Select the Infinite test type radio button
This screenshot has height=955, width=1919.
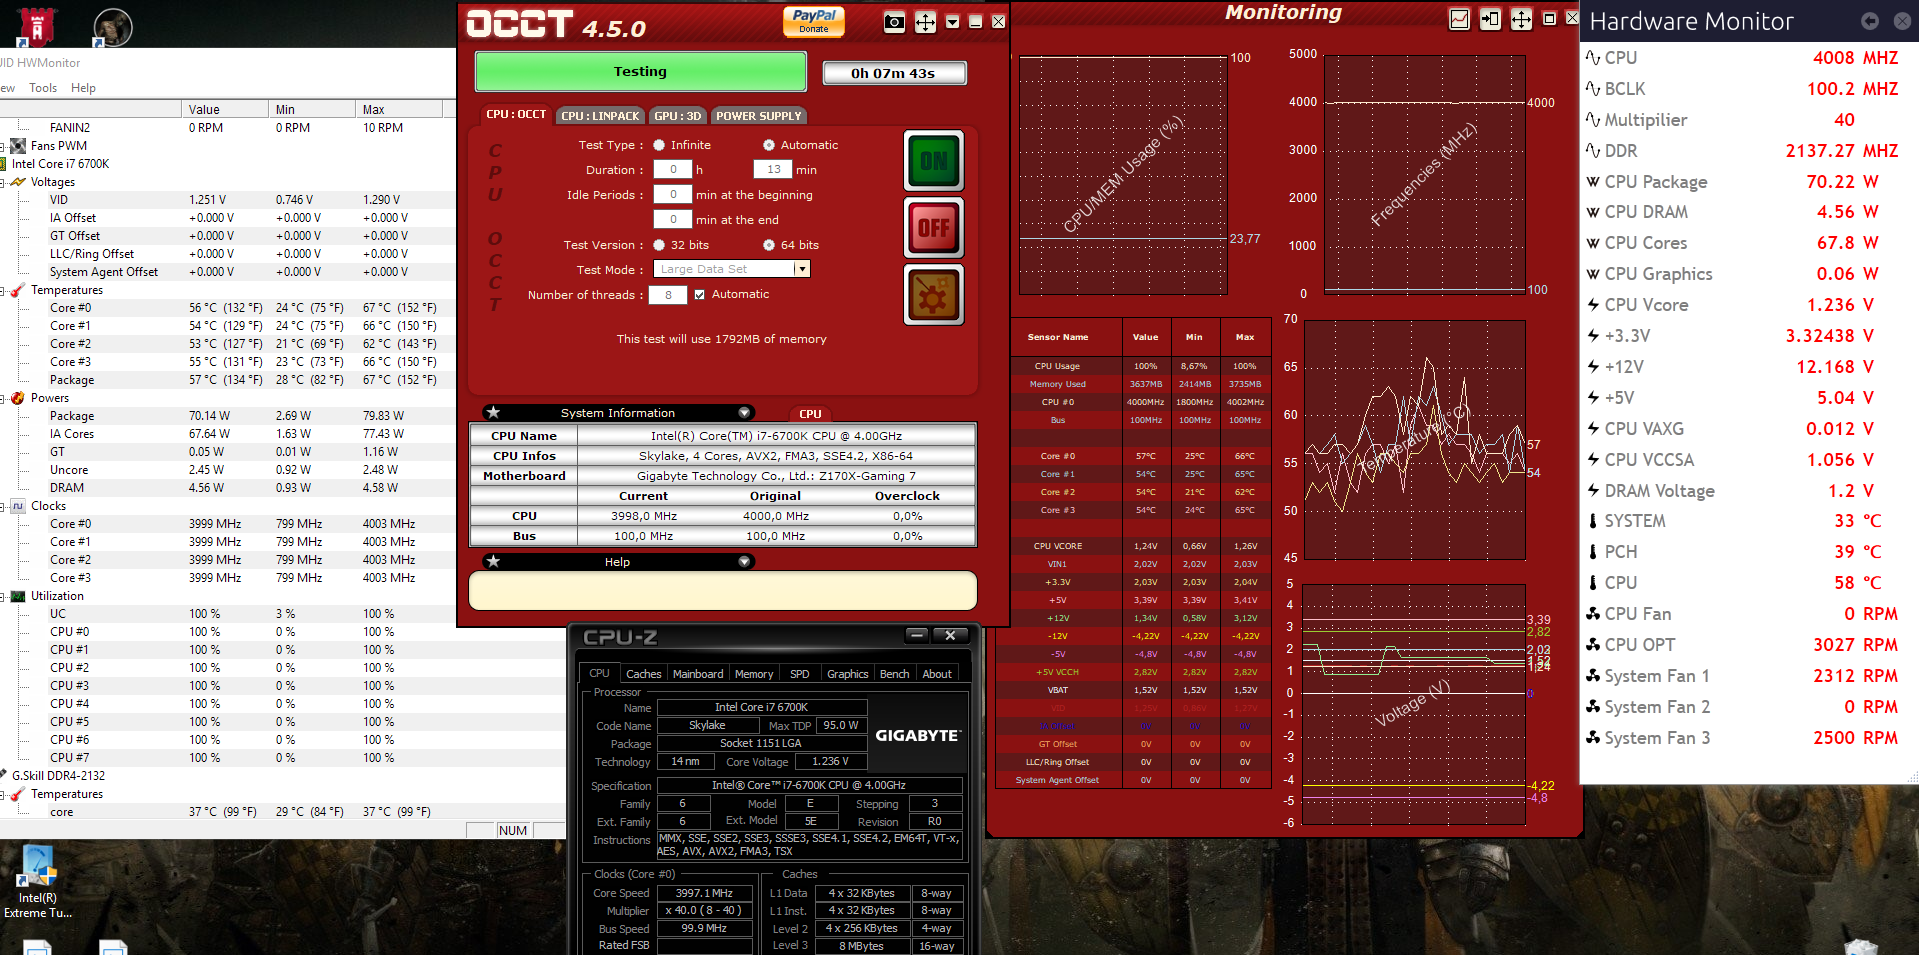coord(659,145)
